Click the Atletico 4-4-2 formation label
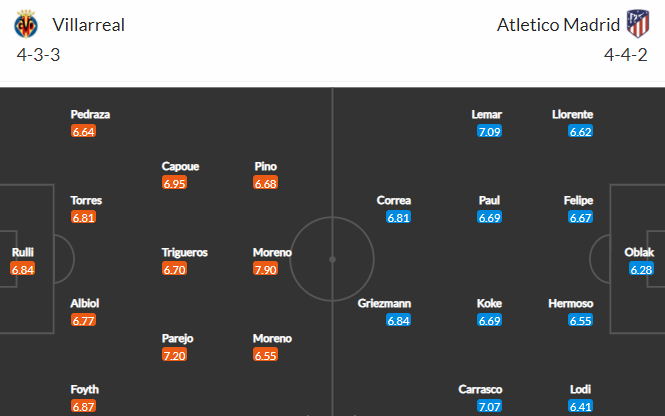Image resolution: width=665 pixels, height=416 pixels. 626,55
